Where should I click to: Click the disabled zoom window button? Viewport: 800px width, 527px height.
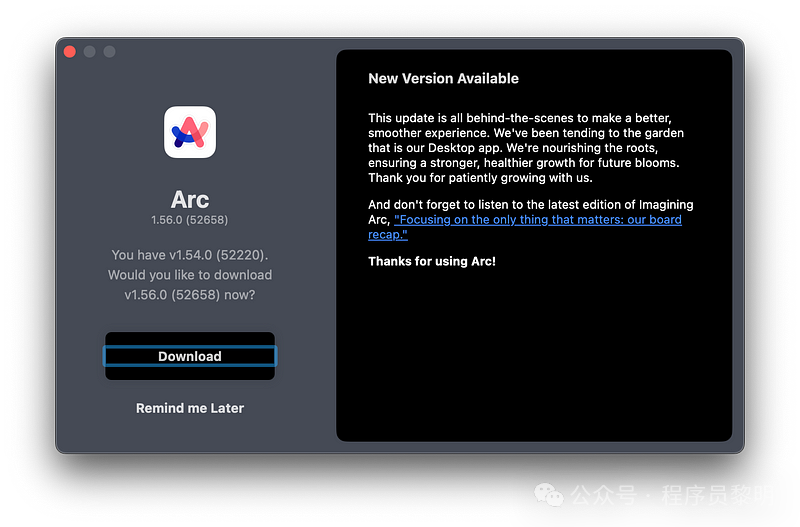[109, 52]
